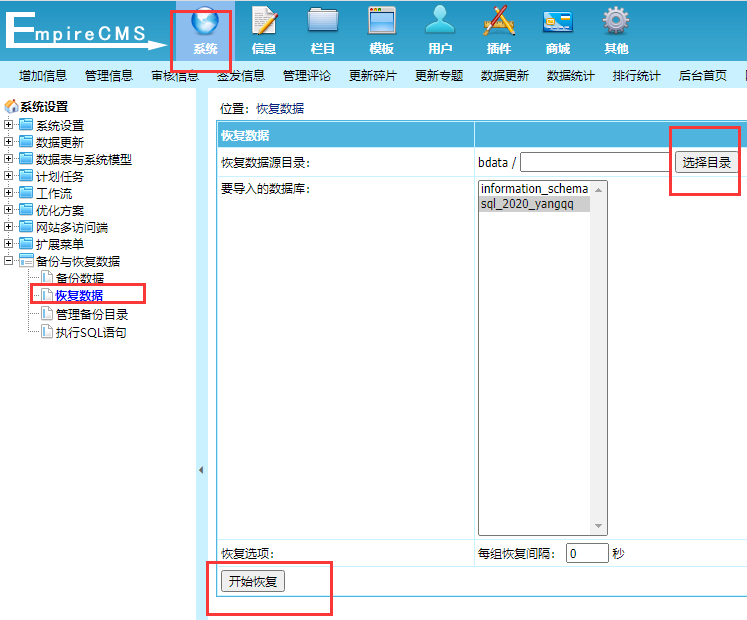
Task: Open 数据统计 in the sub menu
Action: 571,75
